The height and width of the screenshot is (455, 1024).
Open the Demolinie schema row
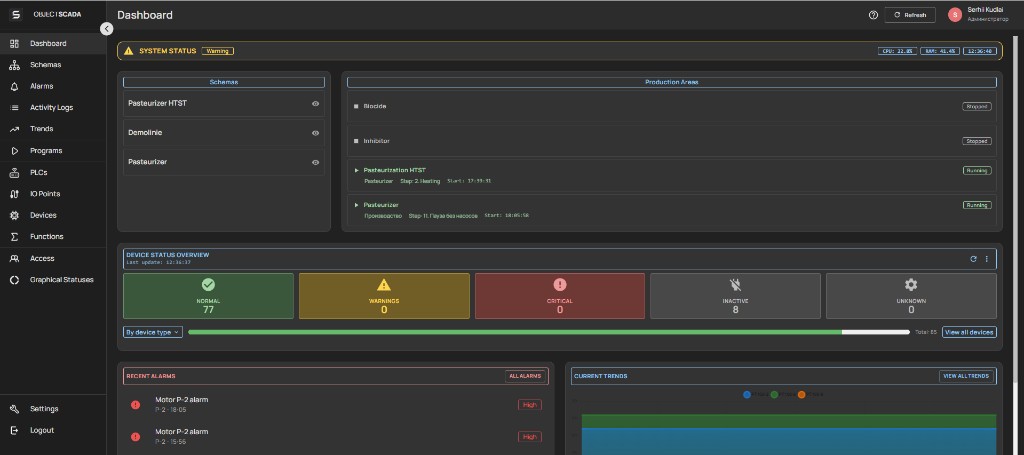[224, 133]
